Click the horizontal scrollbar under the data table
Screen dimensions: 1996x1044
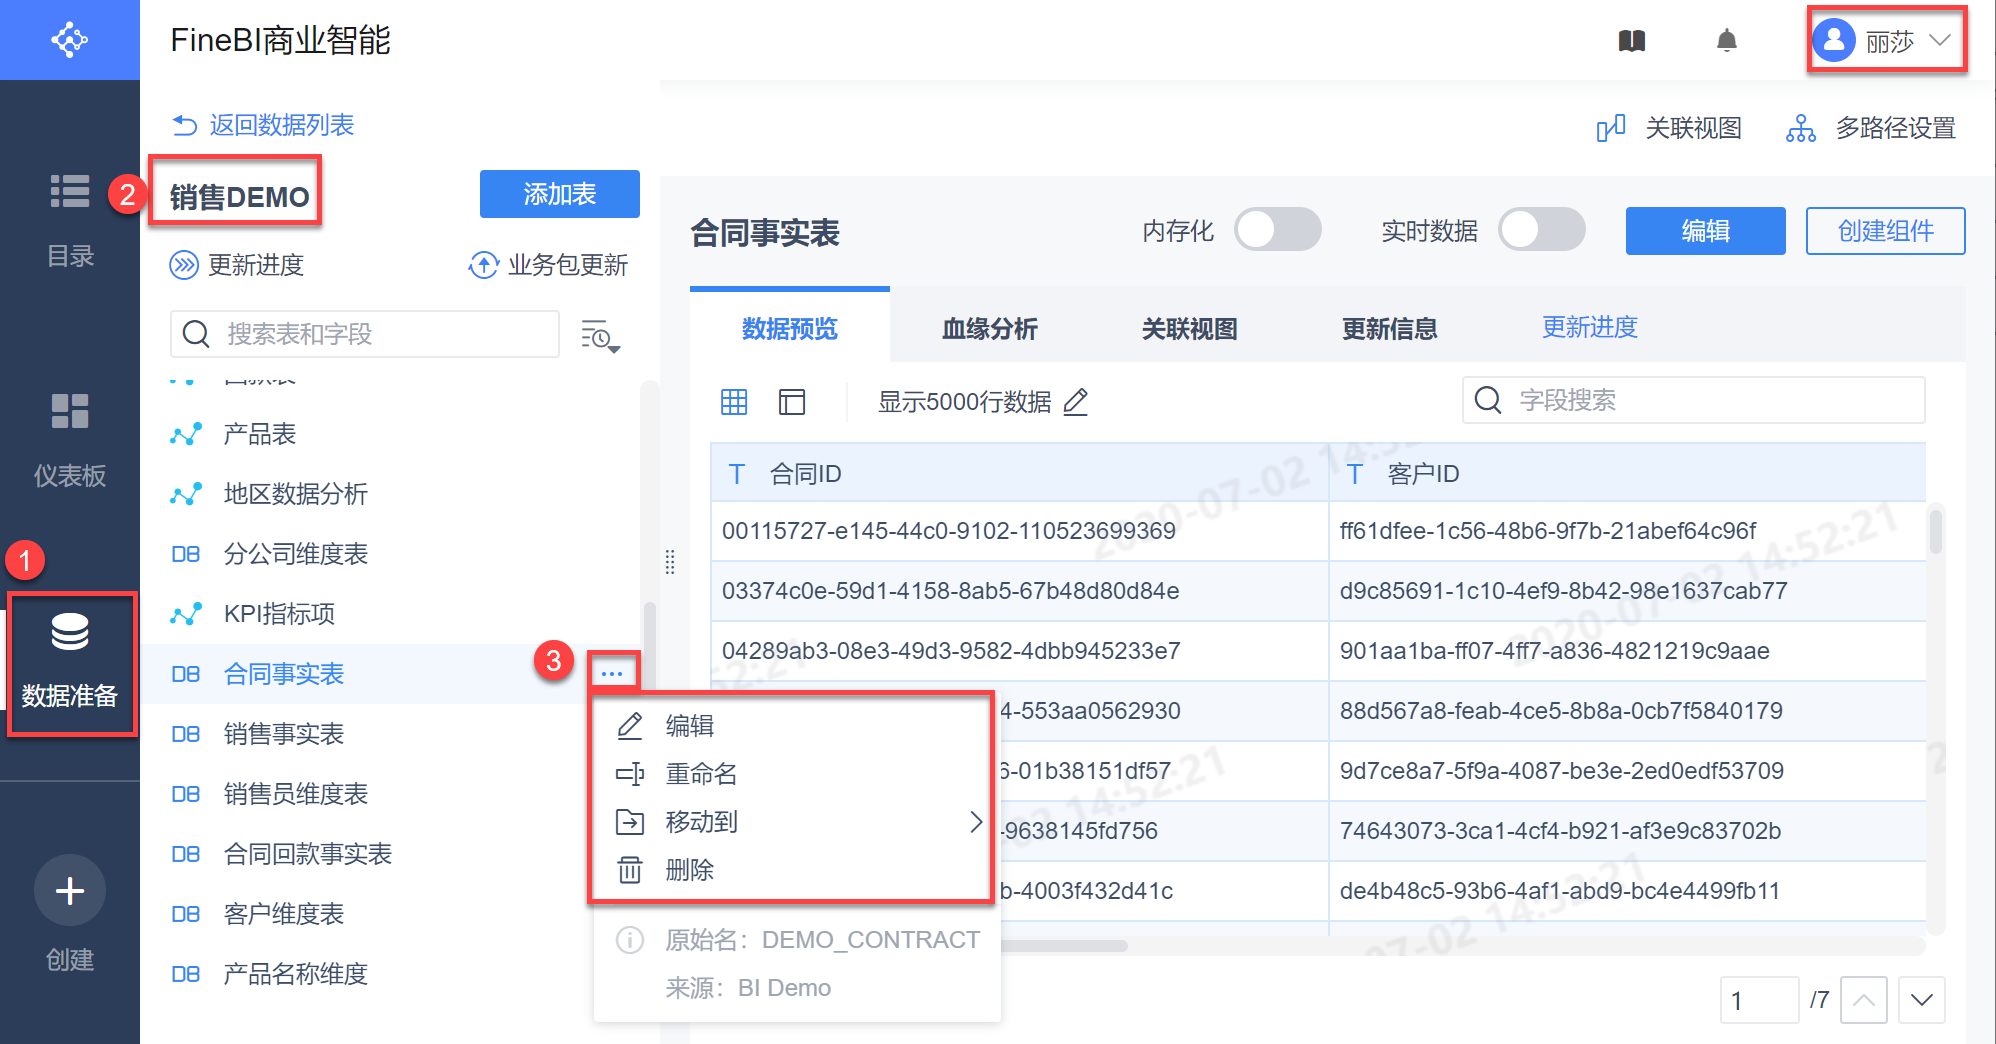pos(1064,945)
